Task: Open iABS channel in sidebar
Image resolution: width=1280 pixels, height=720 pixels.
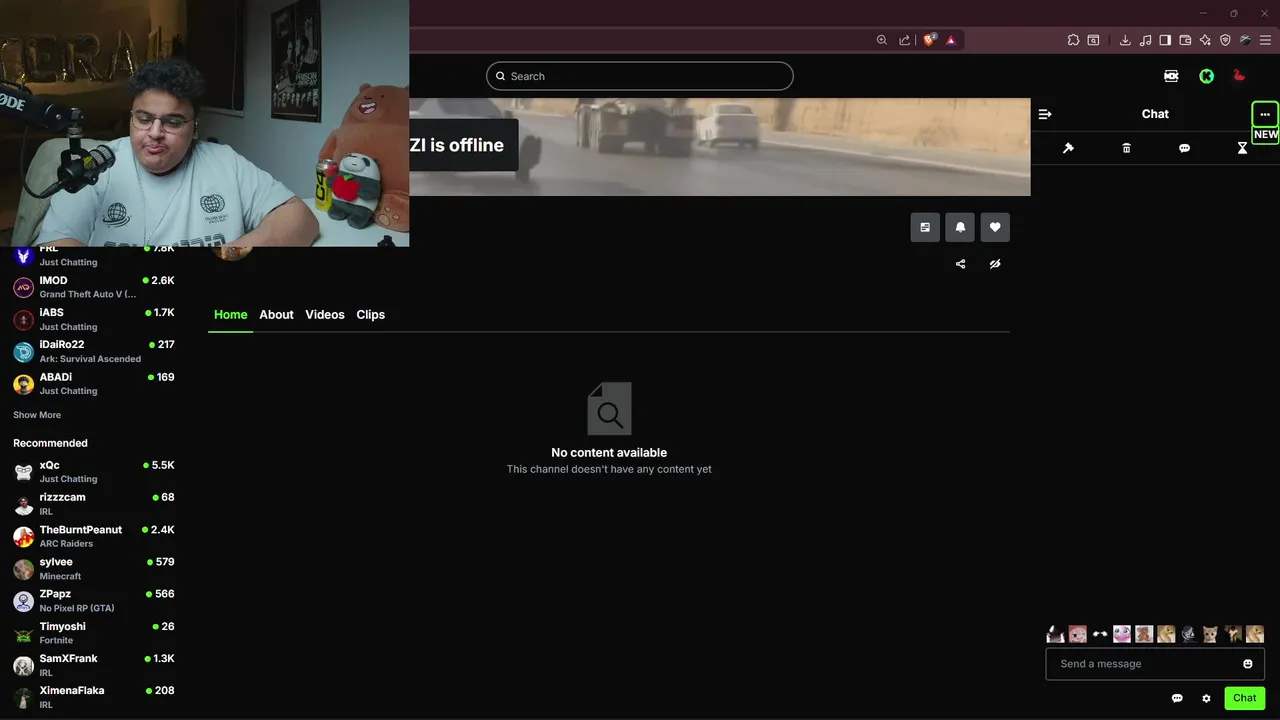Action: [x=94, y=319]
